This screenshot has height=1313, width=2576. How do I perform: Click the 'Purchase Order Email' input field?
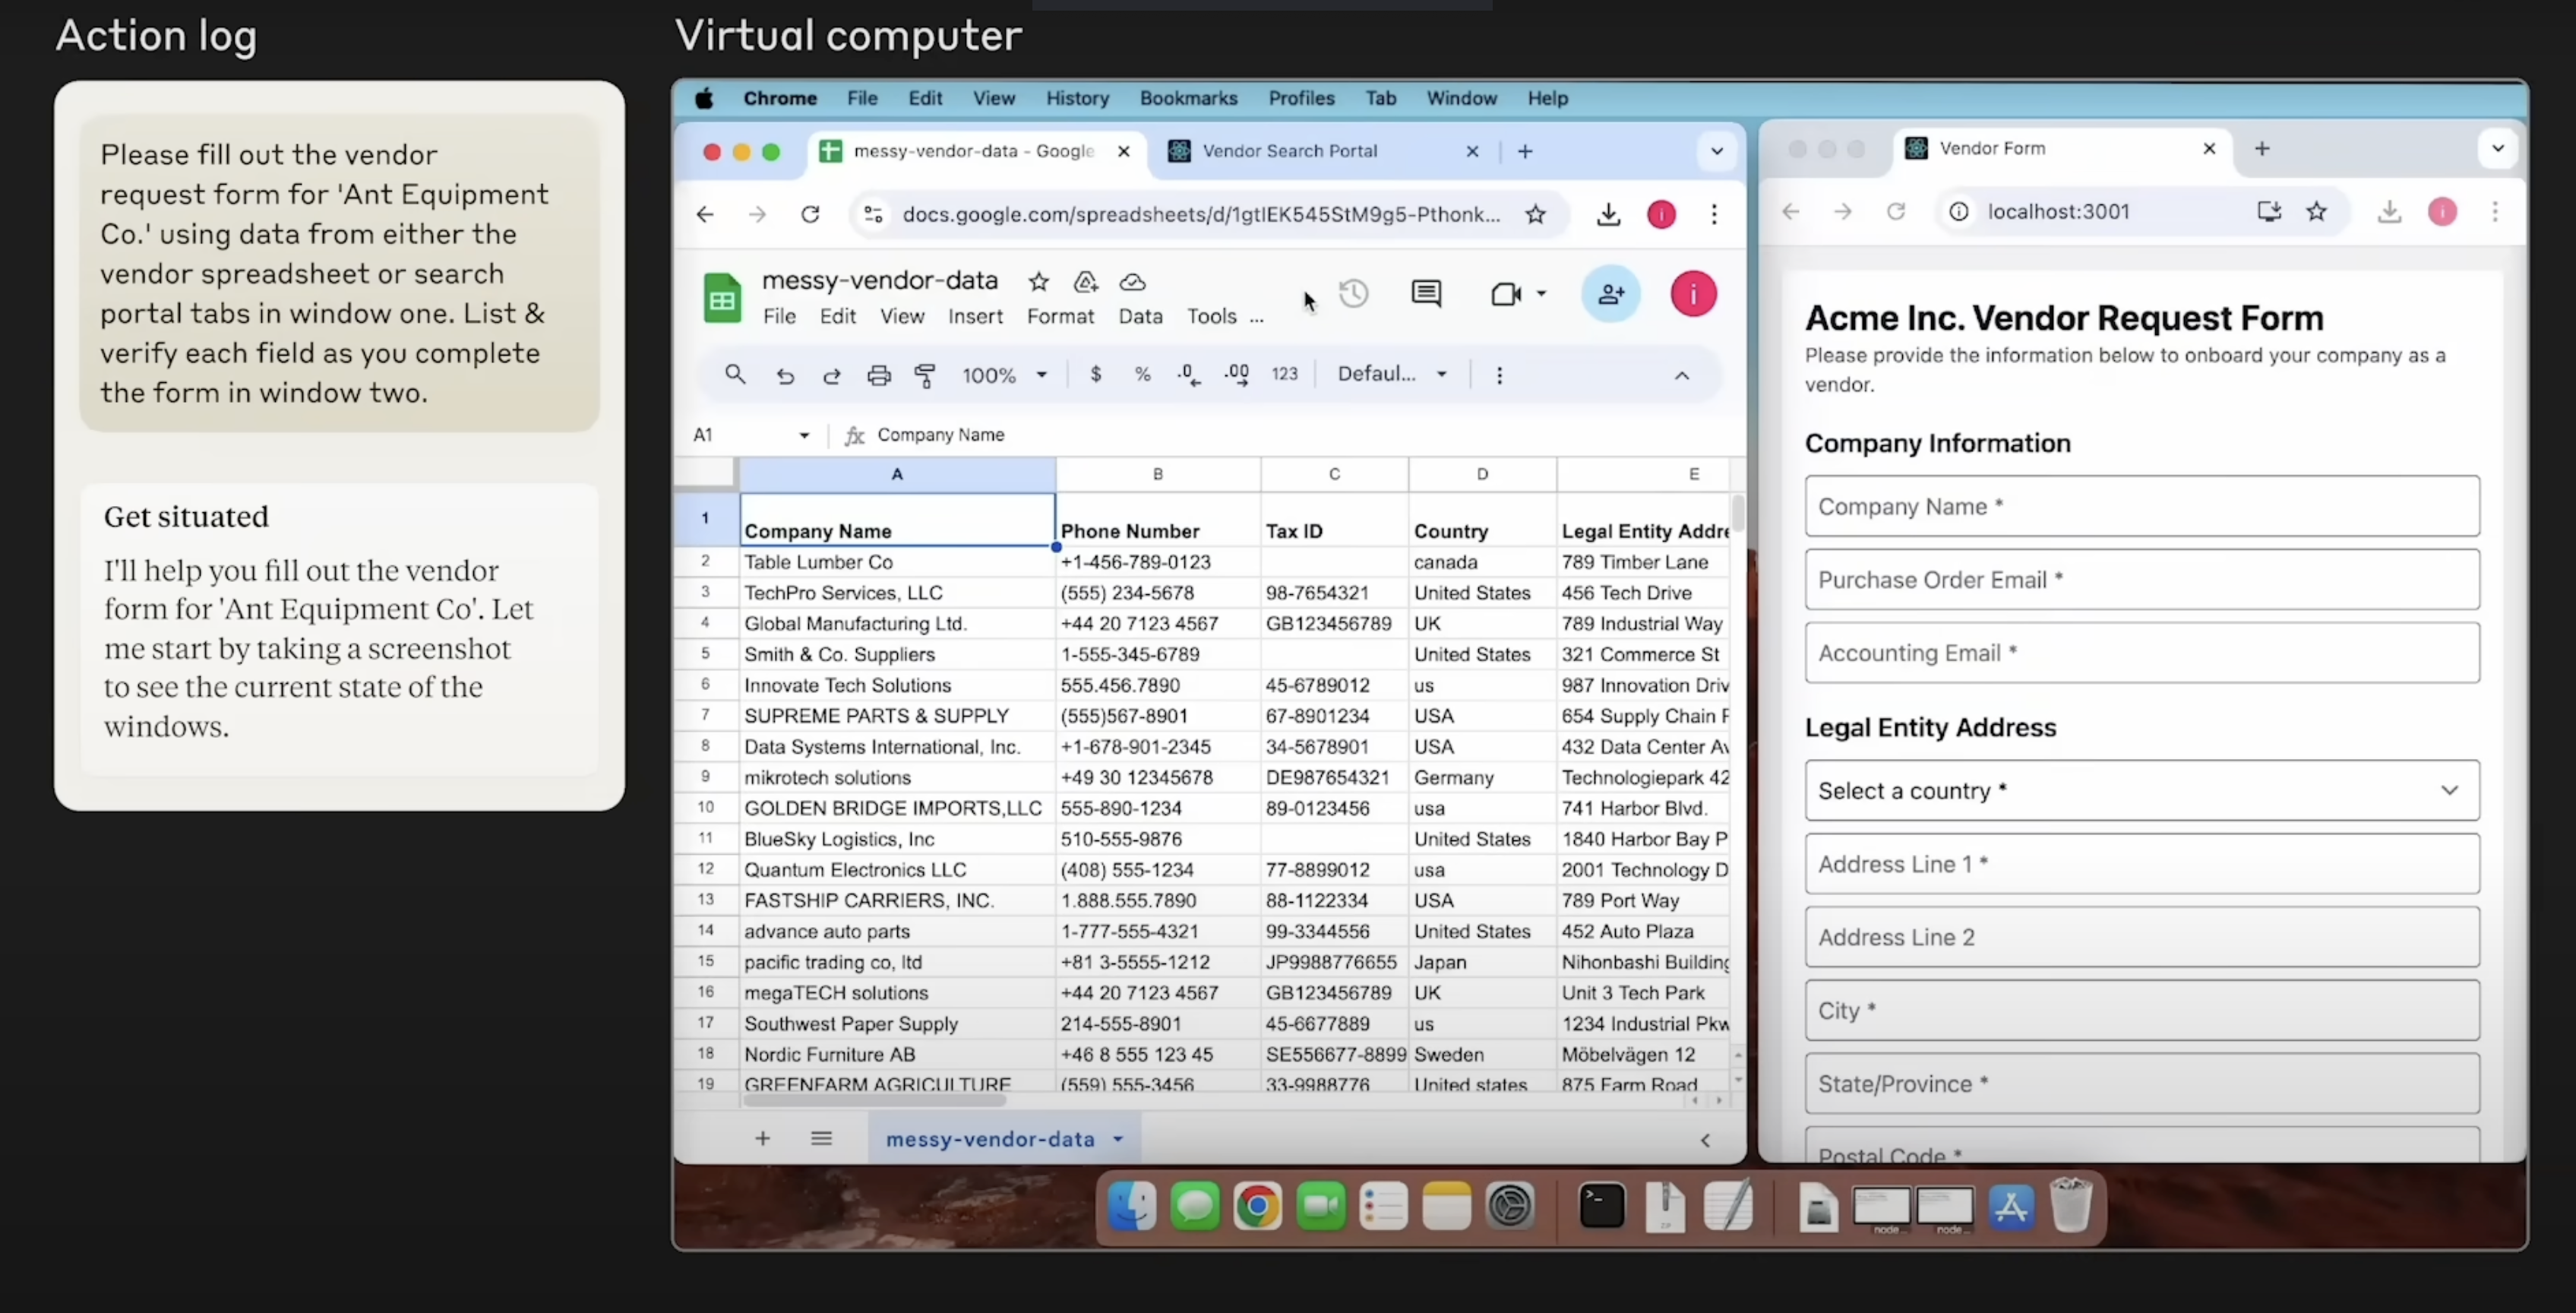pyautogui.click(x=2141, y=580)
